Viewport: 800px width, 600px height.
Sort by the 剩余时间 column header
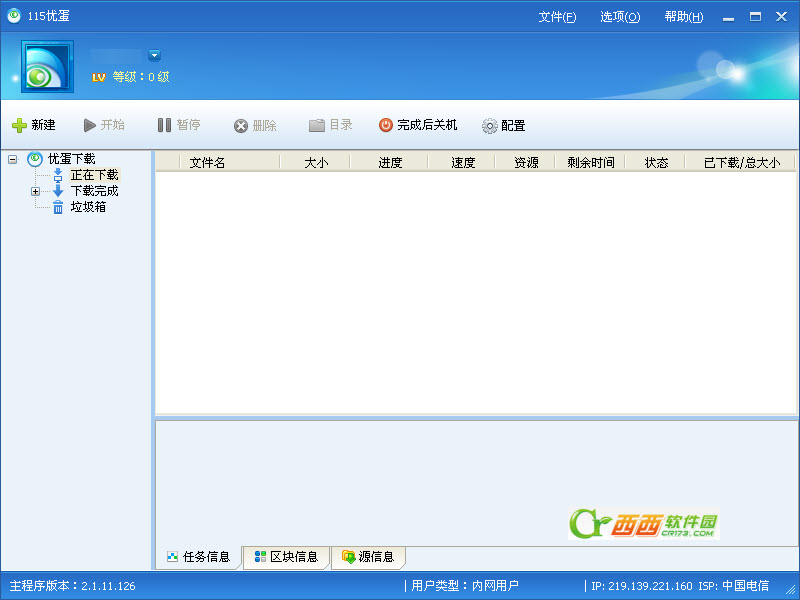click(591, 163)
